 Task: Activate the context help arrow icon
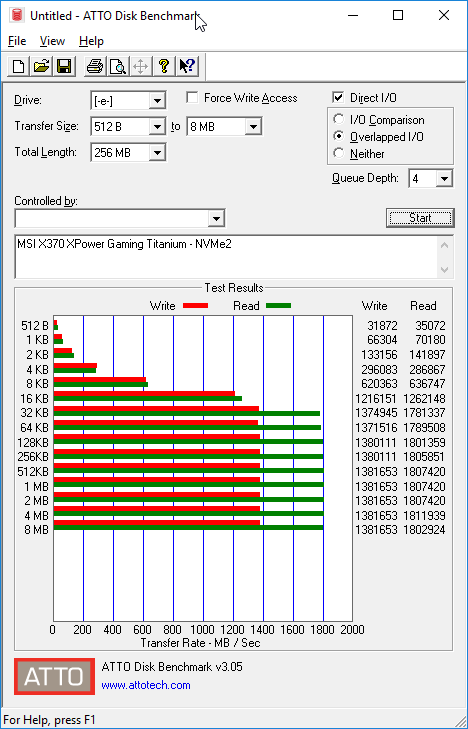click(x=187, y=66)
